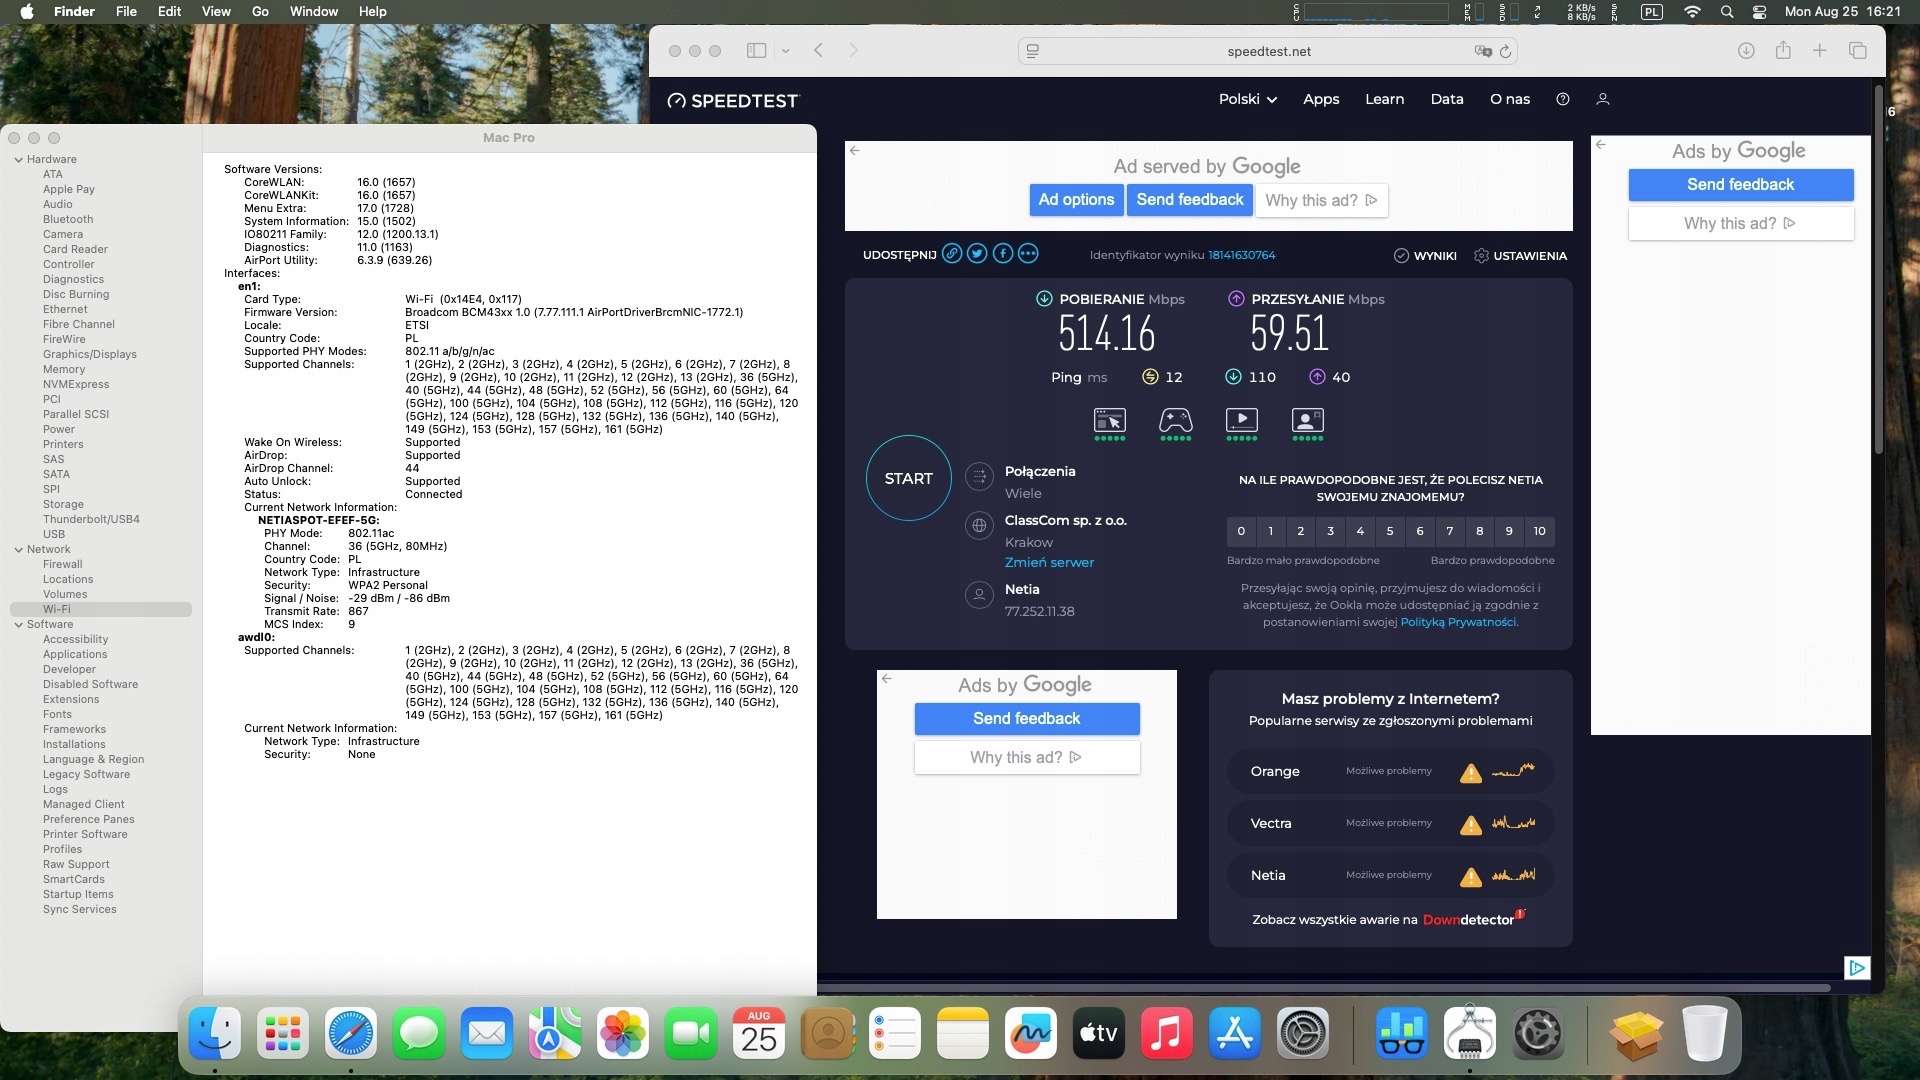The width and height of the screenshot is (1920, 1080).
Task: Select rating 0 in the recommendation scale
Action: pos(1241,531)
